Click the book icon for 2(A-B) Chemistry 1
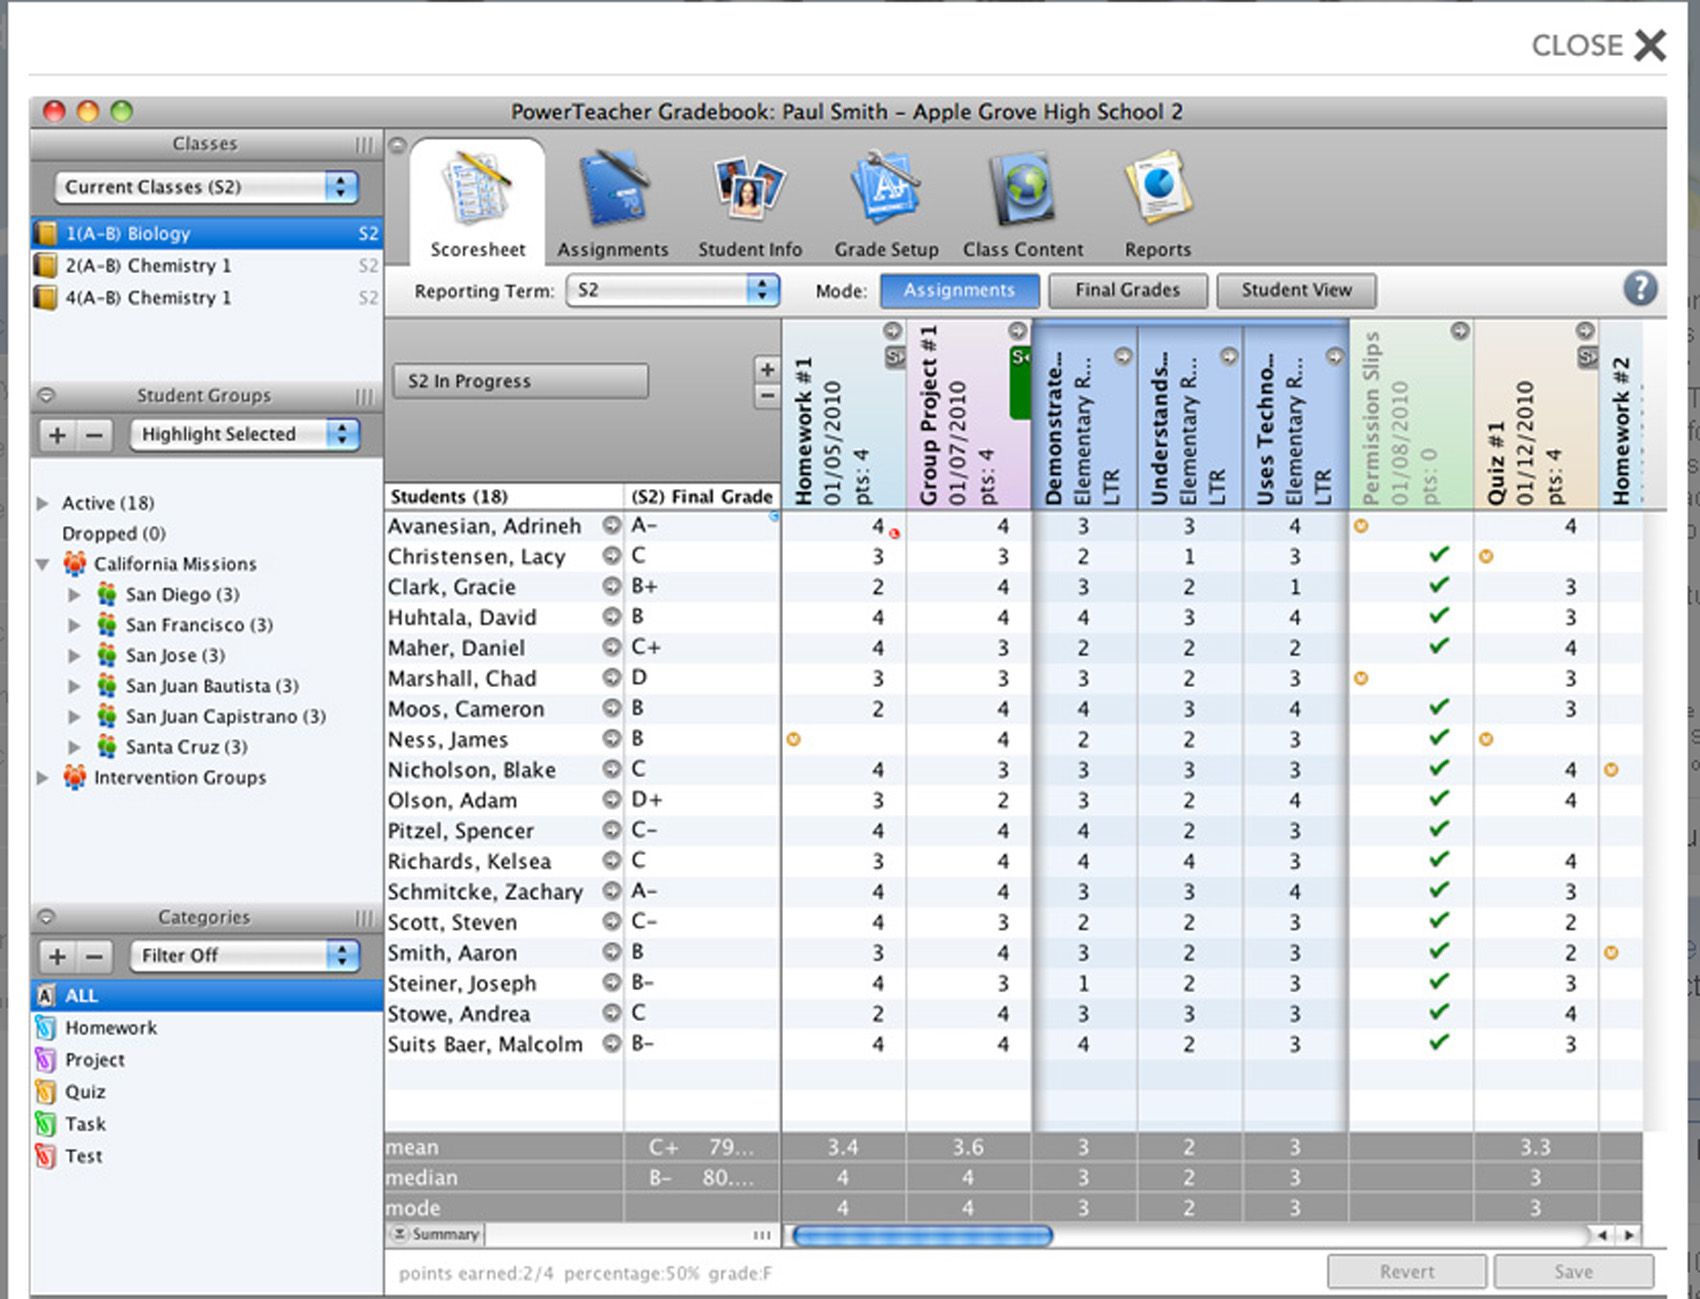 (x=46, y=266)
